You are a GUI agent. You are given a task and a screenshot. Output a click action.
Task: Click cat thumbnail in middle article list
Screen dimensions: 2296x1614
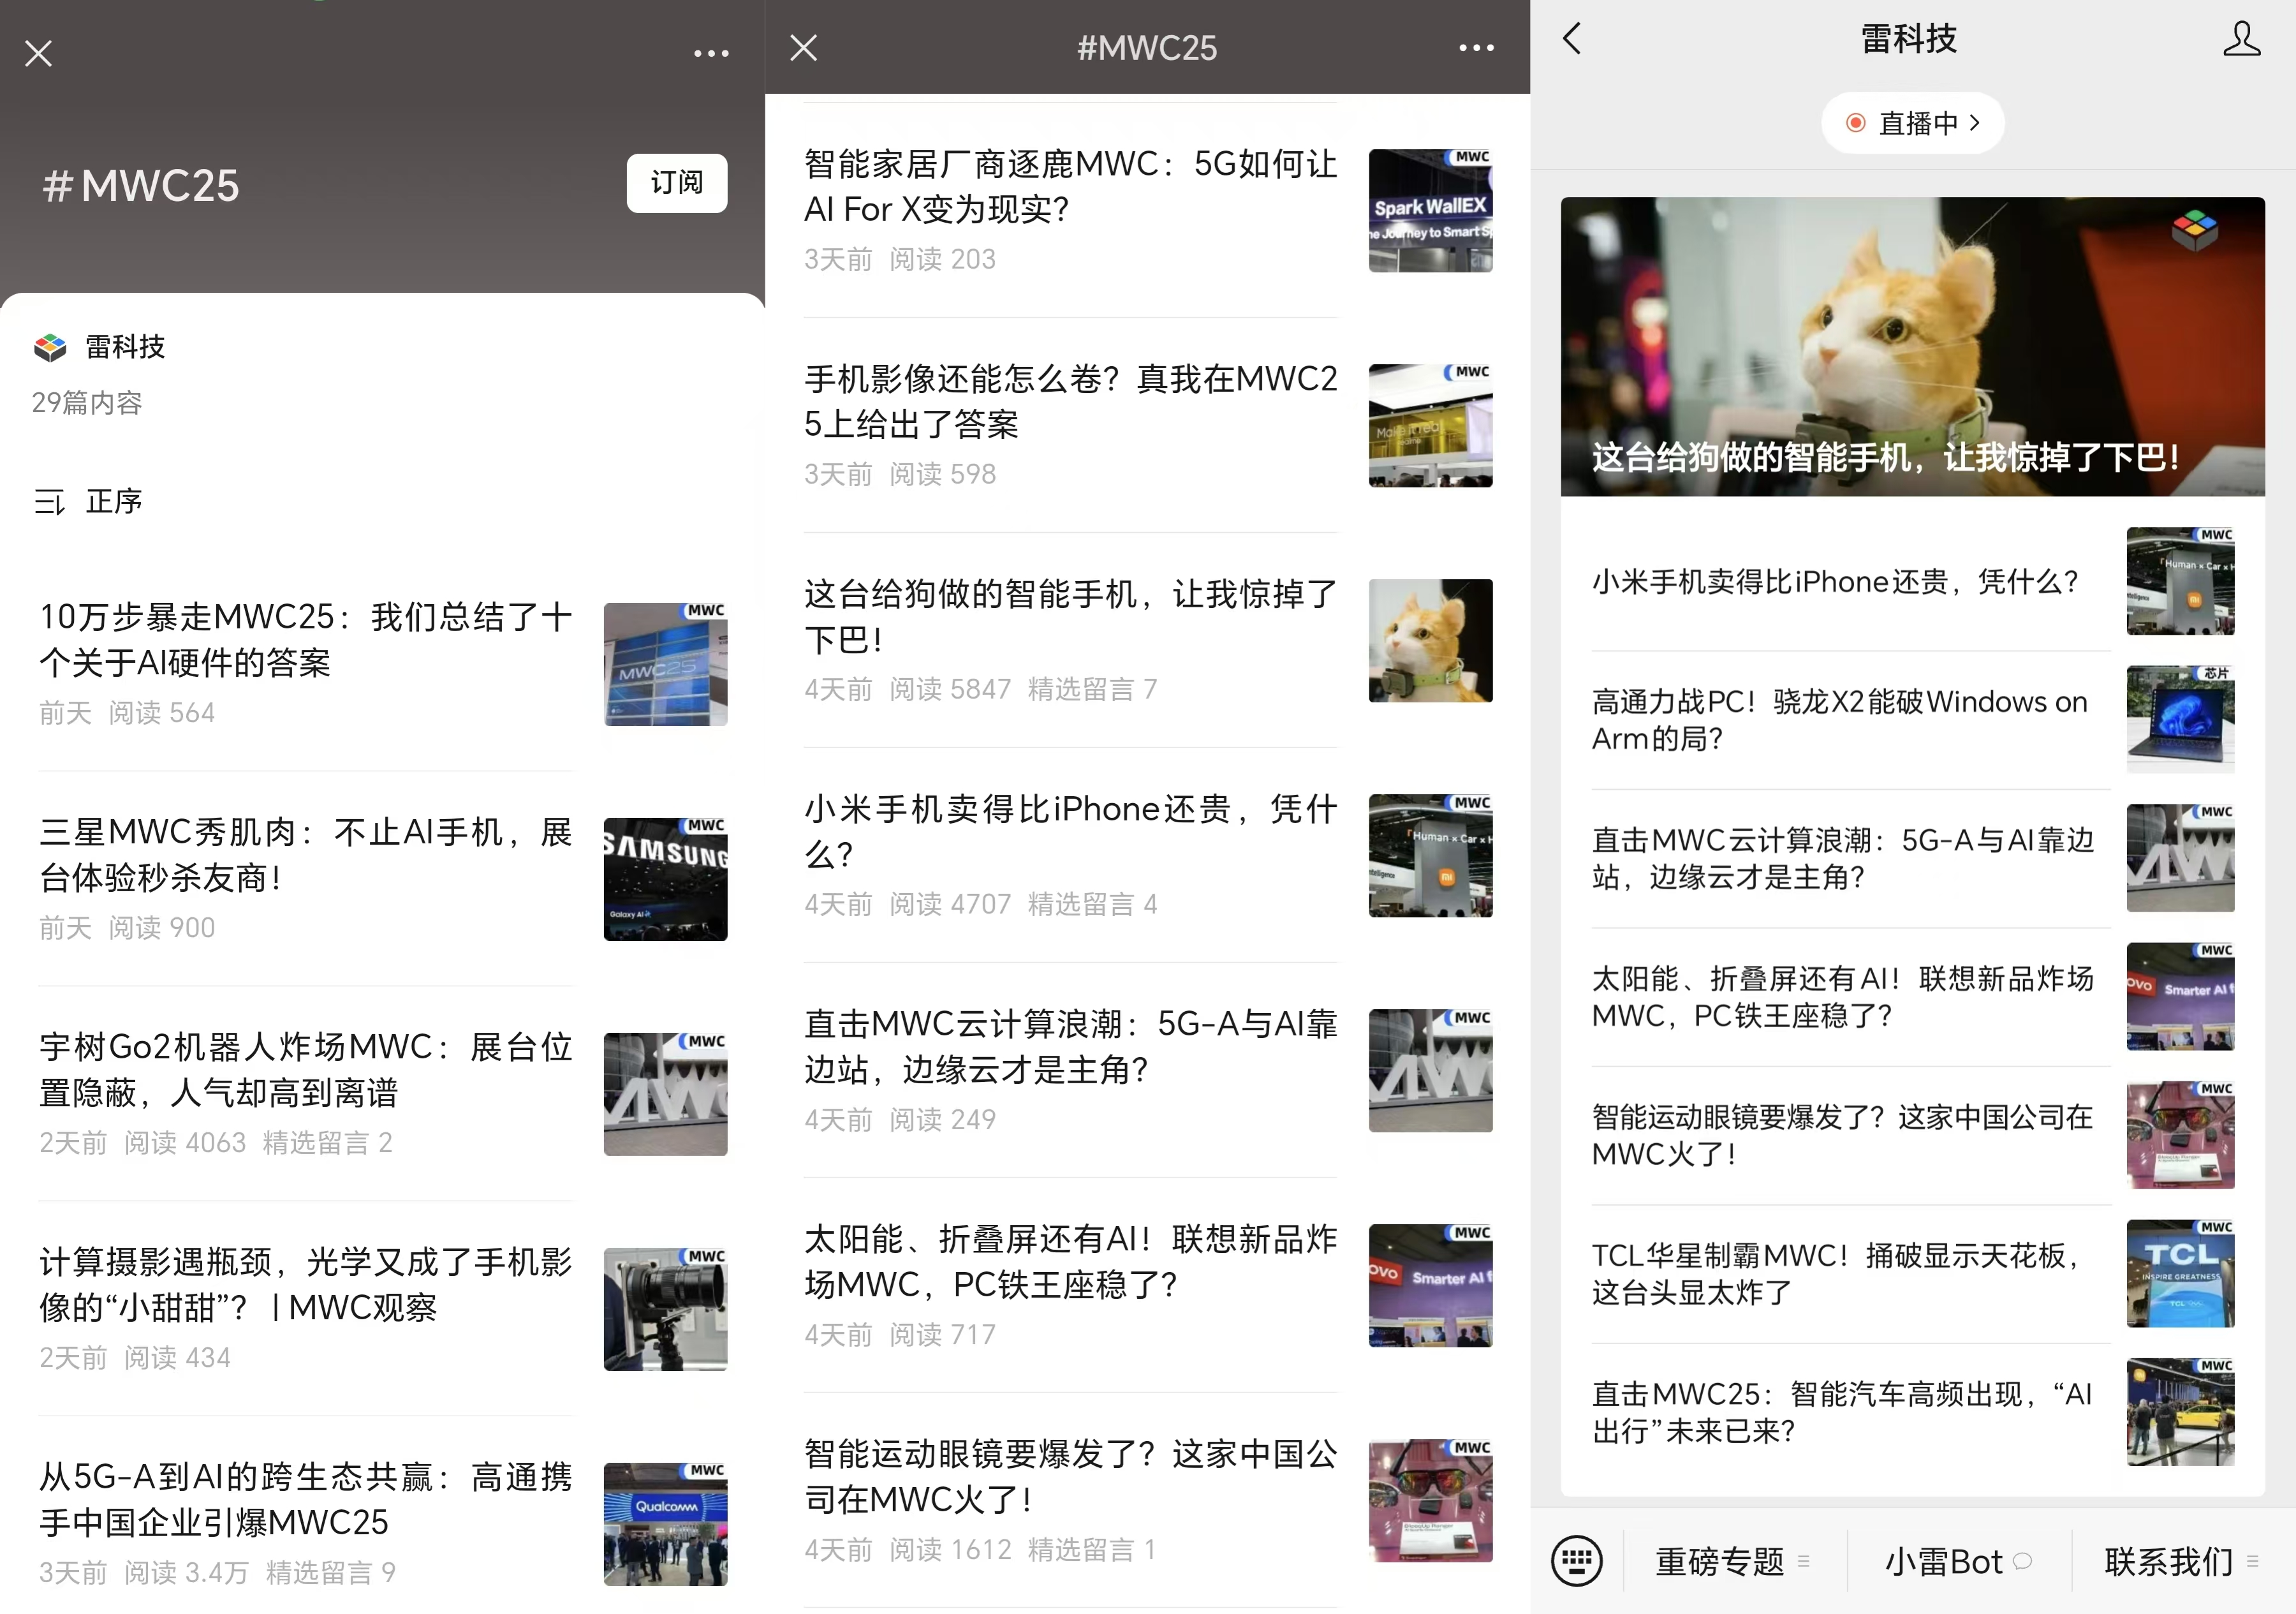pyautogui.click(x=1430, y=641)
